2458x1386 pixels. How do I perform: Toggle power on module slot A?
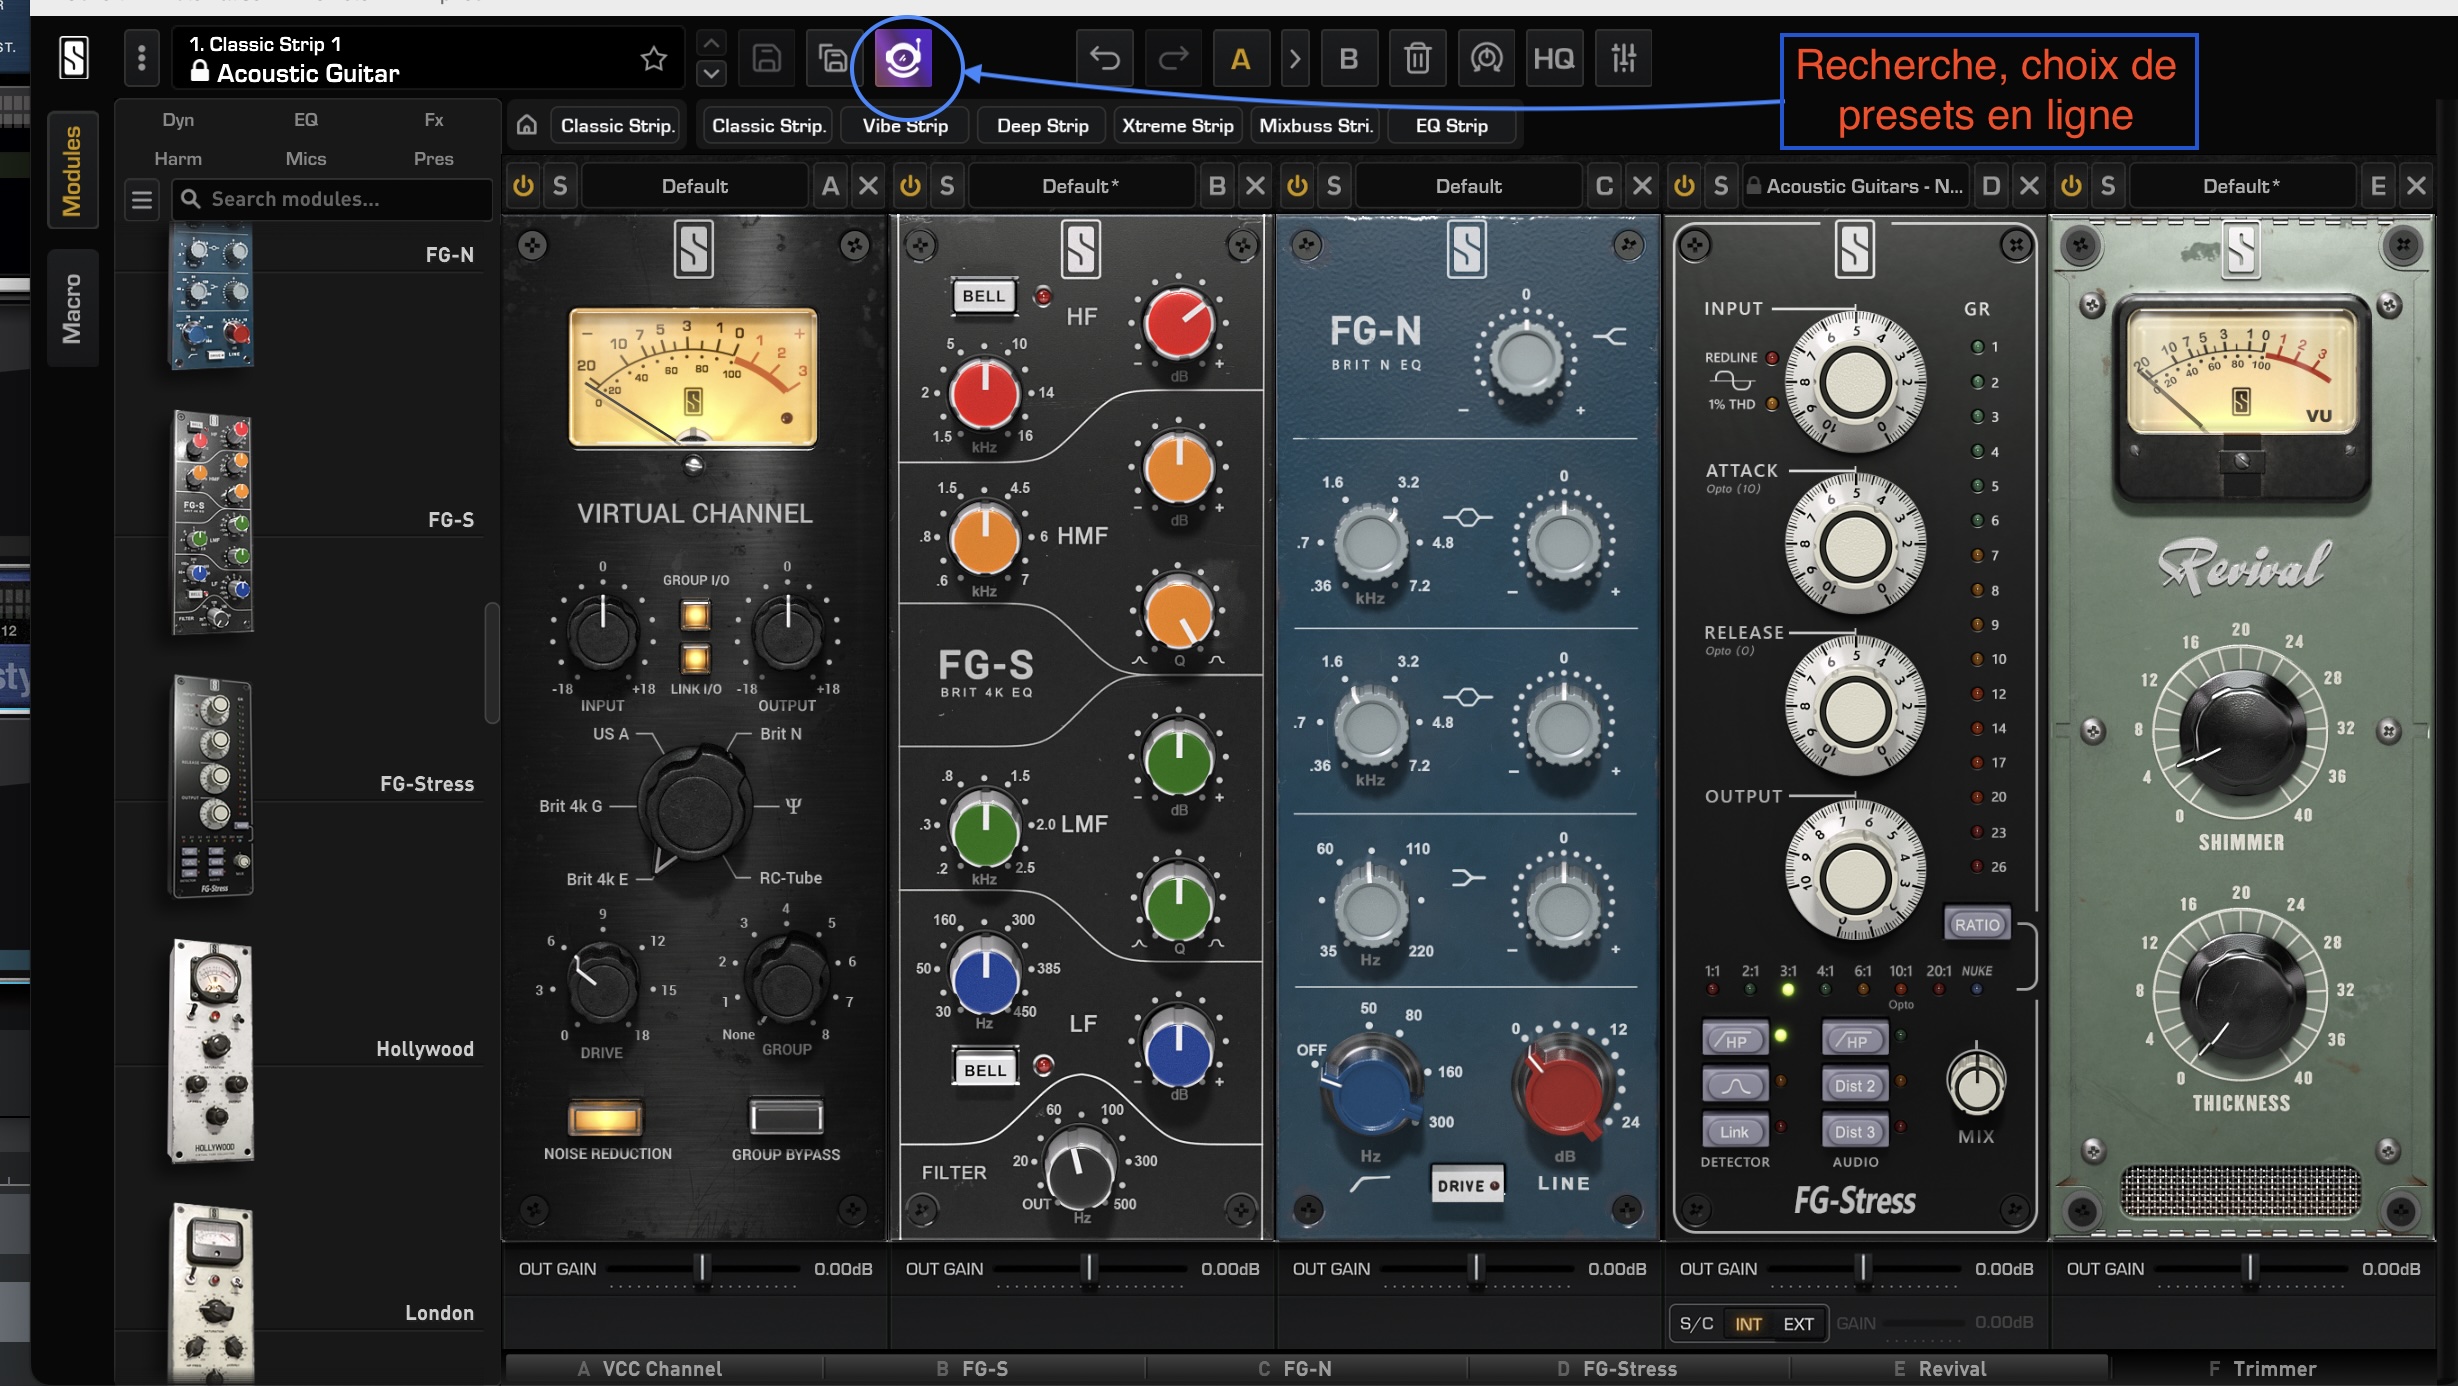click(523, 186)
